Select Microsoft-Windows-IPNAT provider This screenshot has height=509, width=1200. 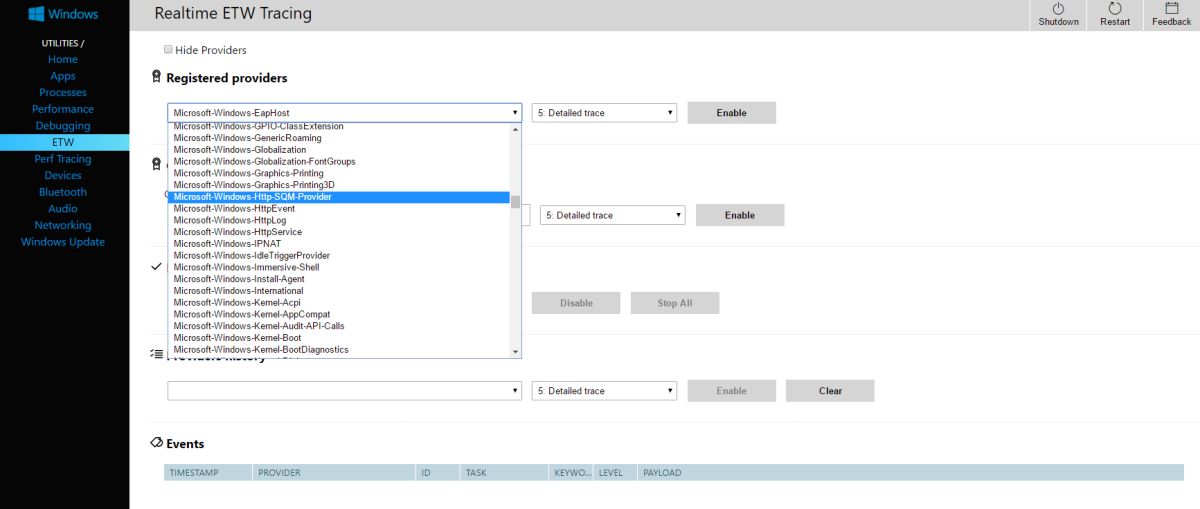pos(339,244)
